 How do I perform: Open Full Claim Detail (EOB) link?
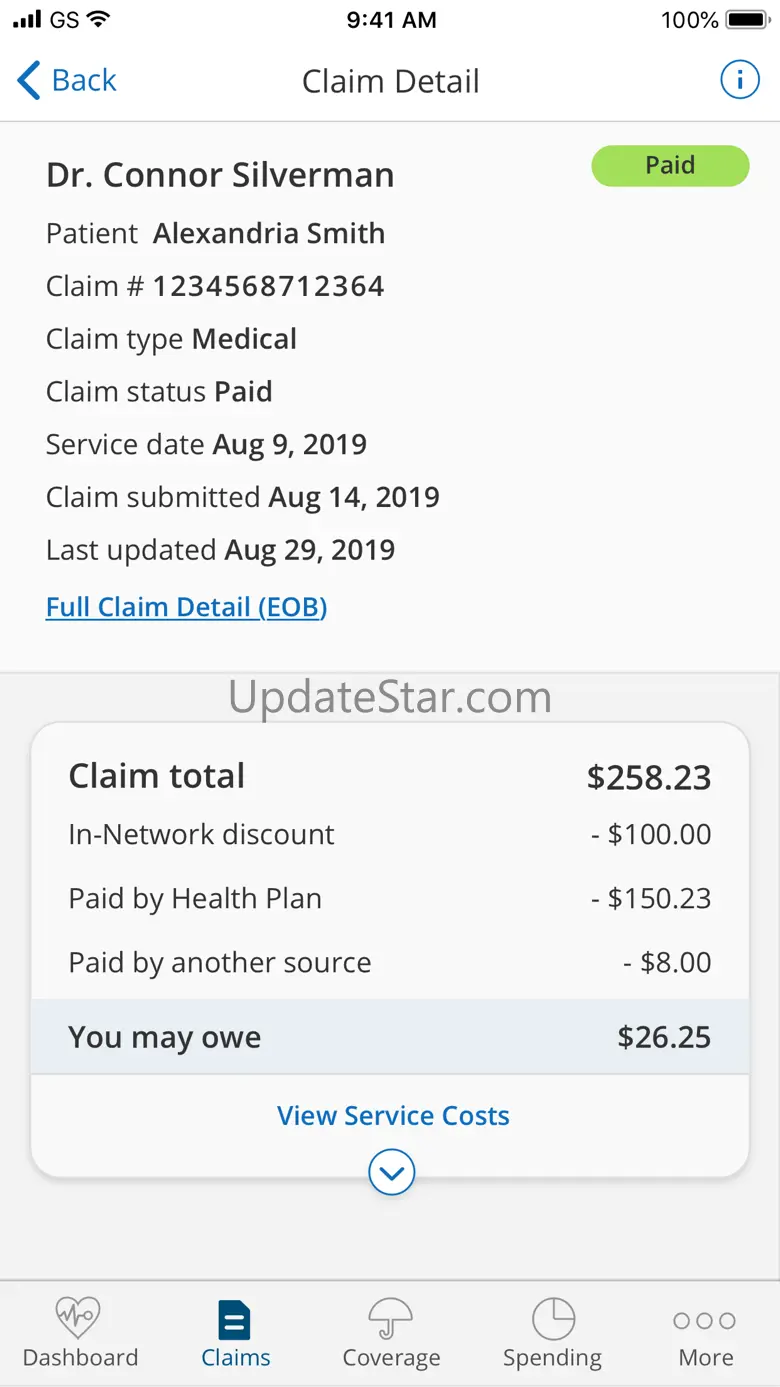point(187,607)
